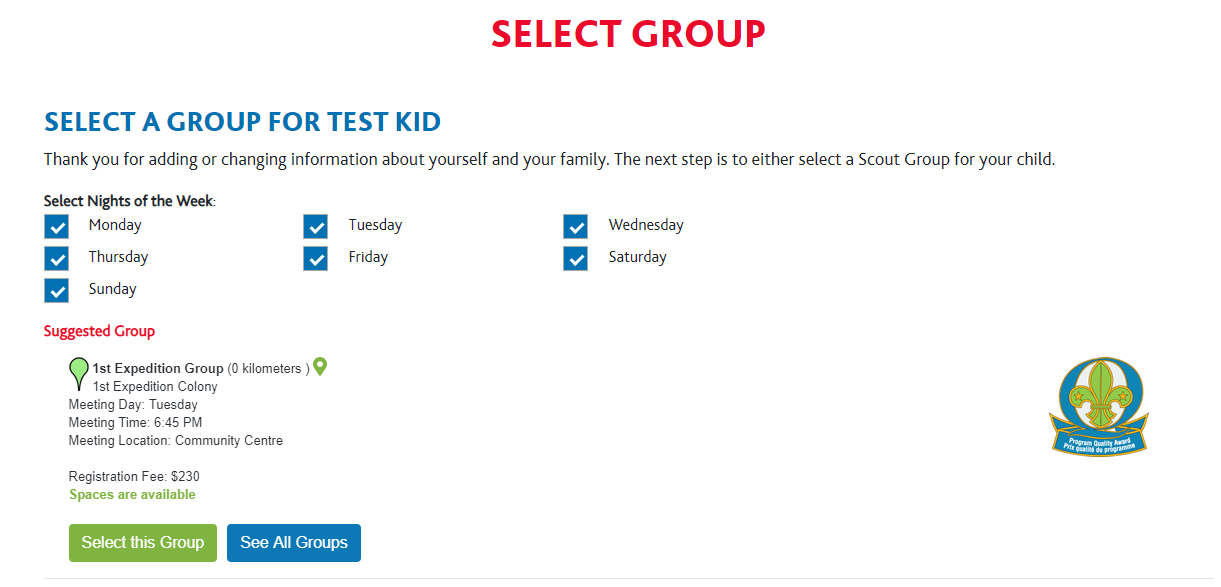Click the large green map pin marker
This screenshot has height=587, width=1221.
click(78, 373)
